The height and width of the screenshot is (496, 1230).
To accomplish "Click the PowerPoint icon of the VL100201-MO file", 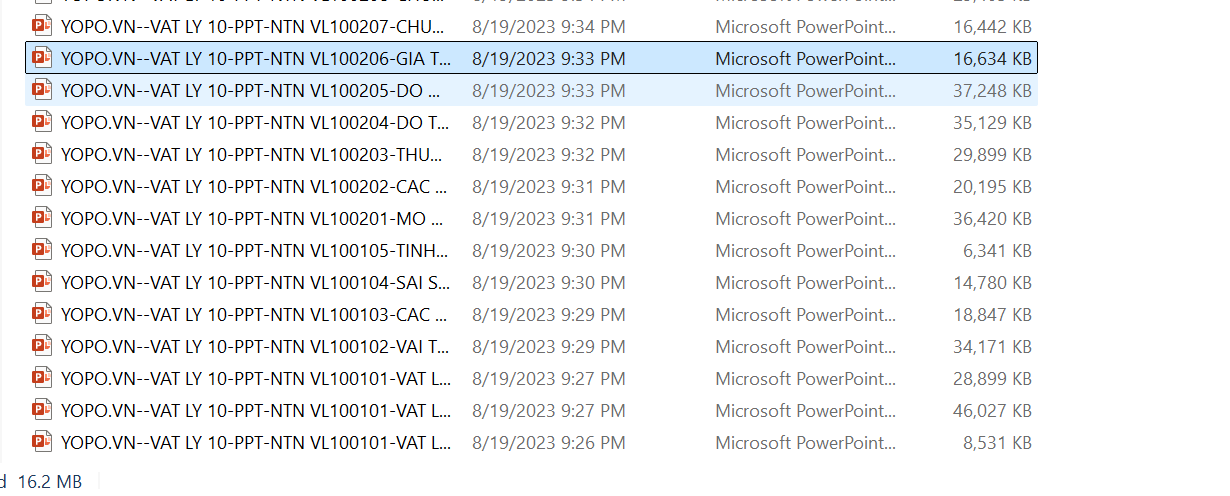I will (41, 219).
